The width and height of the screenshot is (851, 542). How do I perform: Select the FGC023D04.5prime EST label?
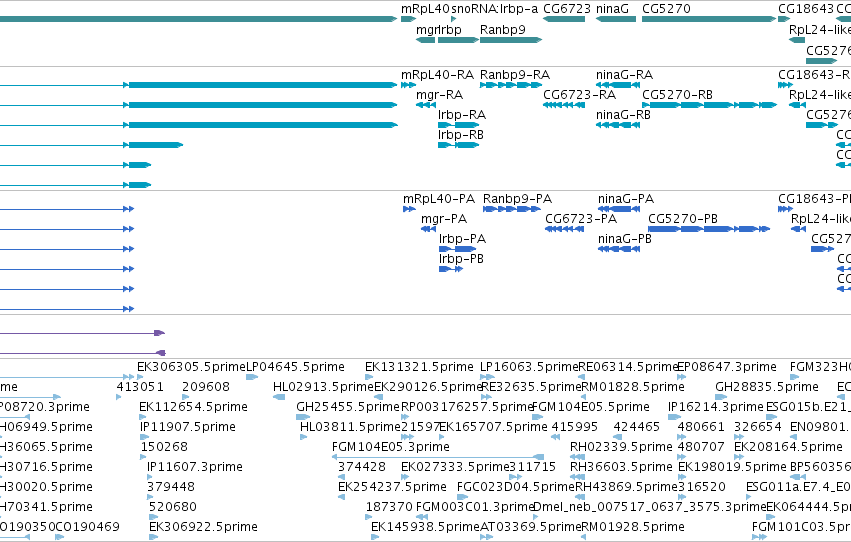516,487
